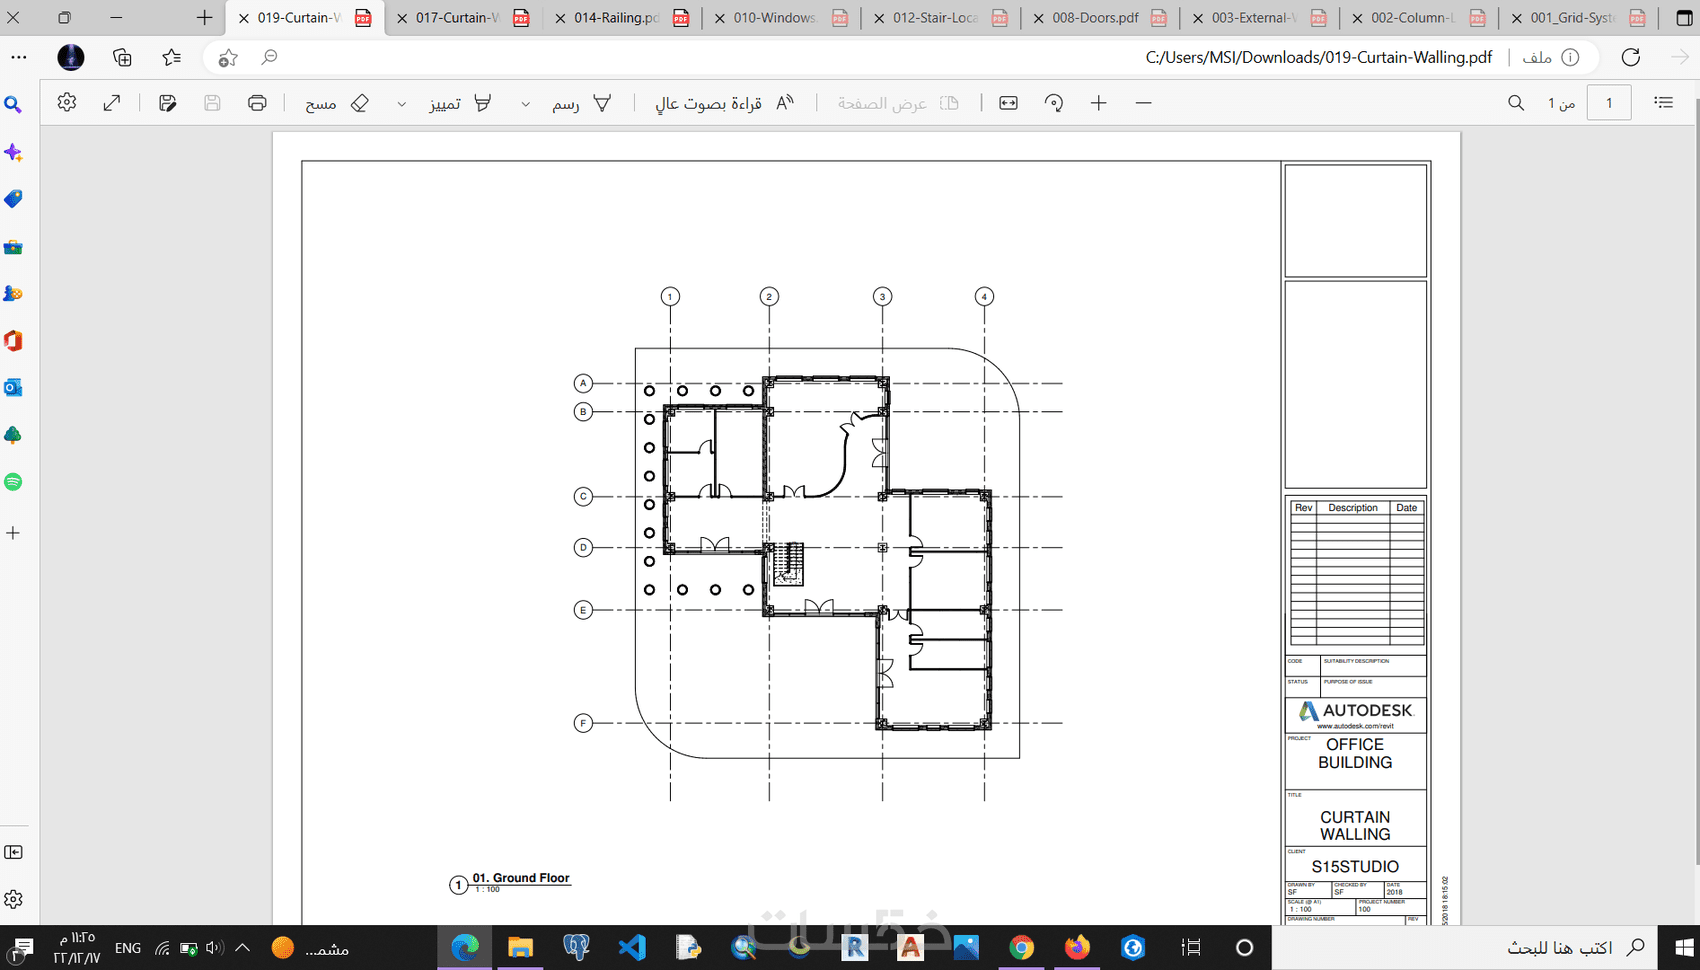View site information icon next to ملف
The width and height of the screenshot is (1700, 970).
[x=1570, y=57]
